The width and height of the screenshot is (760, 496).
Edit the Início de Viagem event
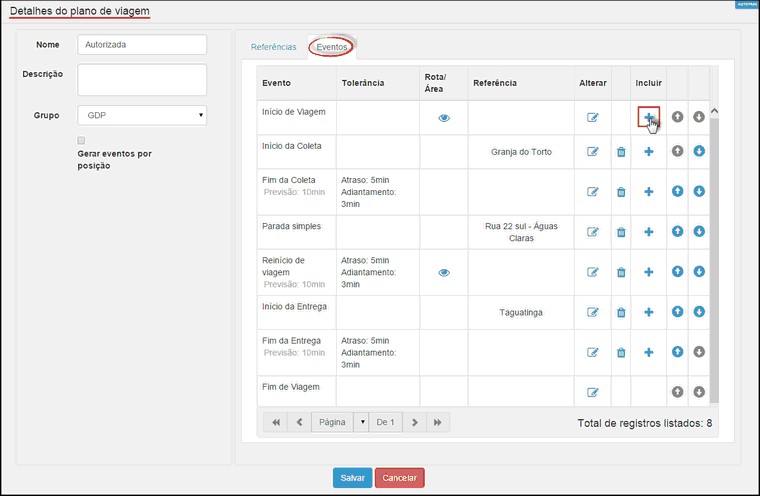[x=592, y=117]
